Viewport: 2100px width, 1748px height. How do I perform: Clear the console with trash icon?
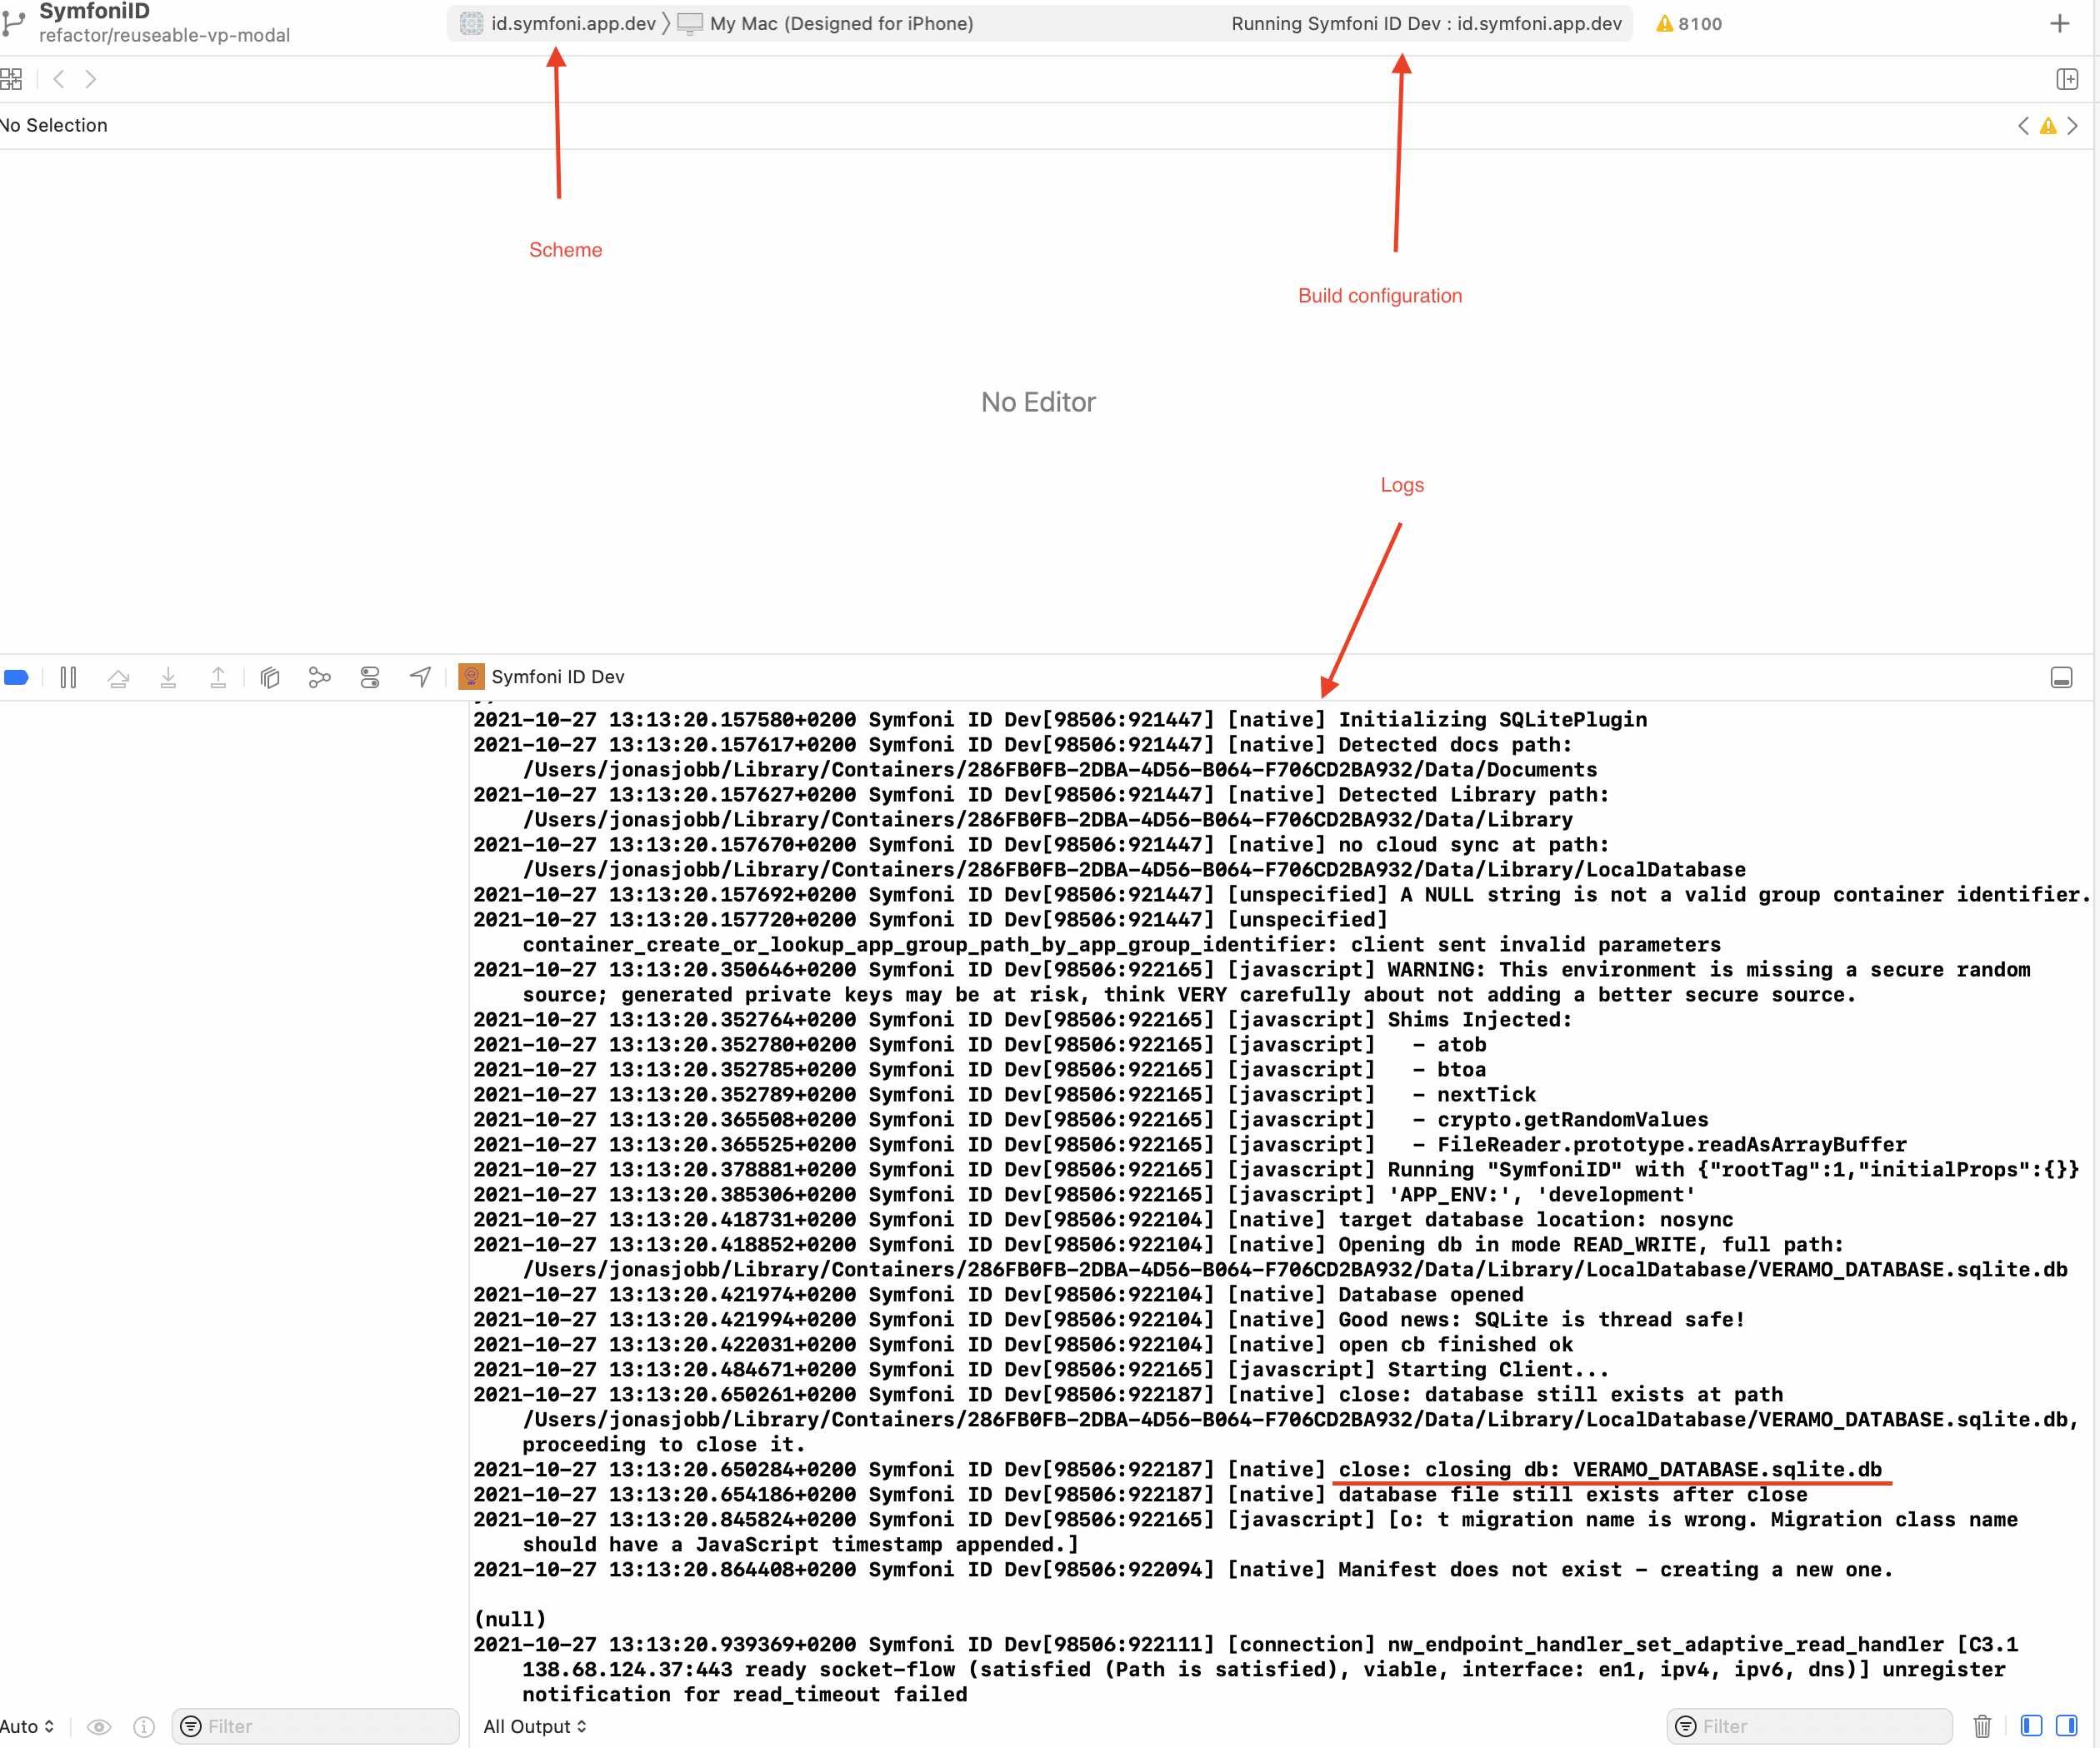pyautogui.click(x=1982, y=1727)
